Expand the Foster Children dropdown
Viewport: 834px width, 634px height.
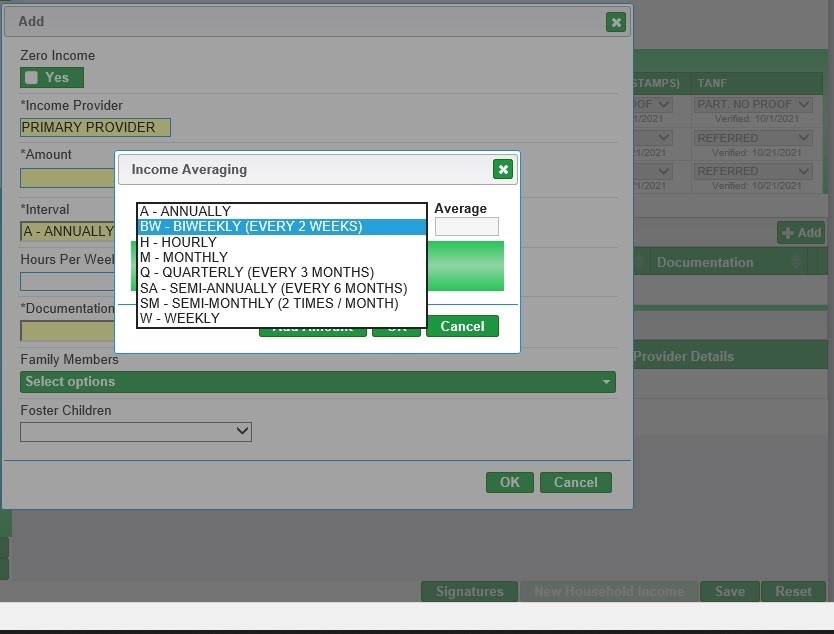[x=136, y=431]
